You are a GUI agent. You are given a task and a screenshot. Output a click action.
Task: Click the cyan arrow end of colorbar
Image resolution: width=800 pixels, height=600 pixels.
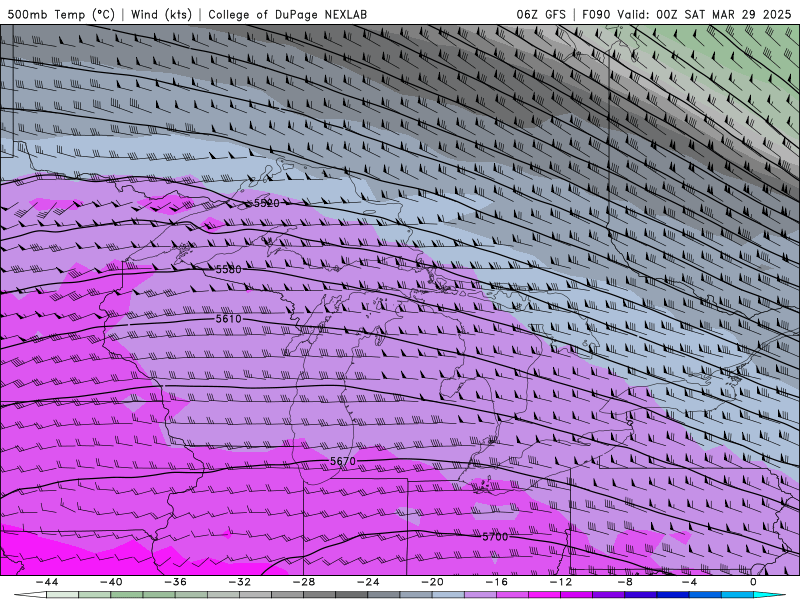(x=770, y=595)
